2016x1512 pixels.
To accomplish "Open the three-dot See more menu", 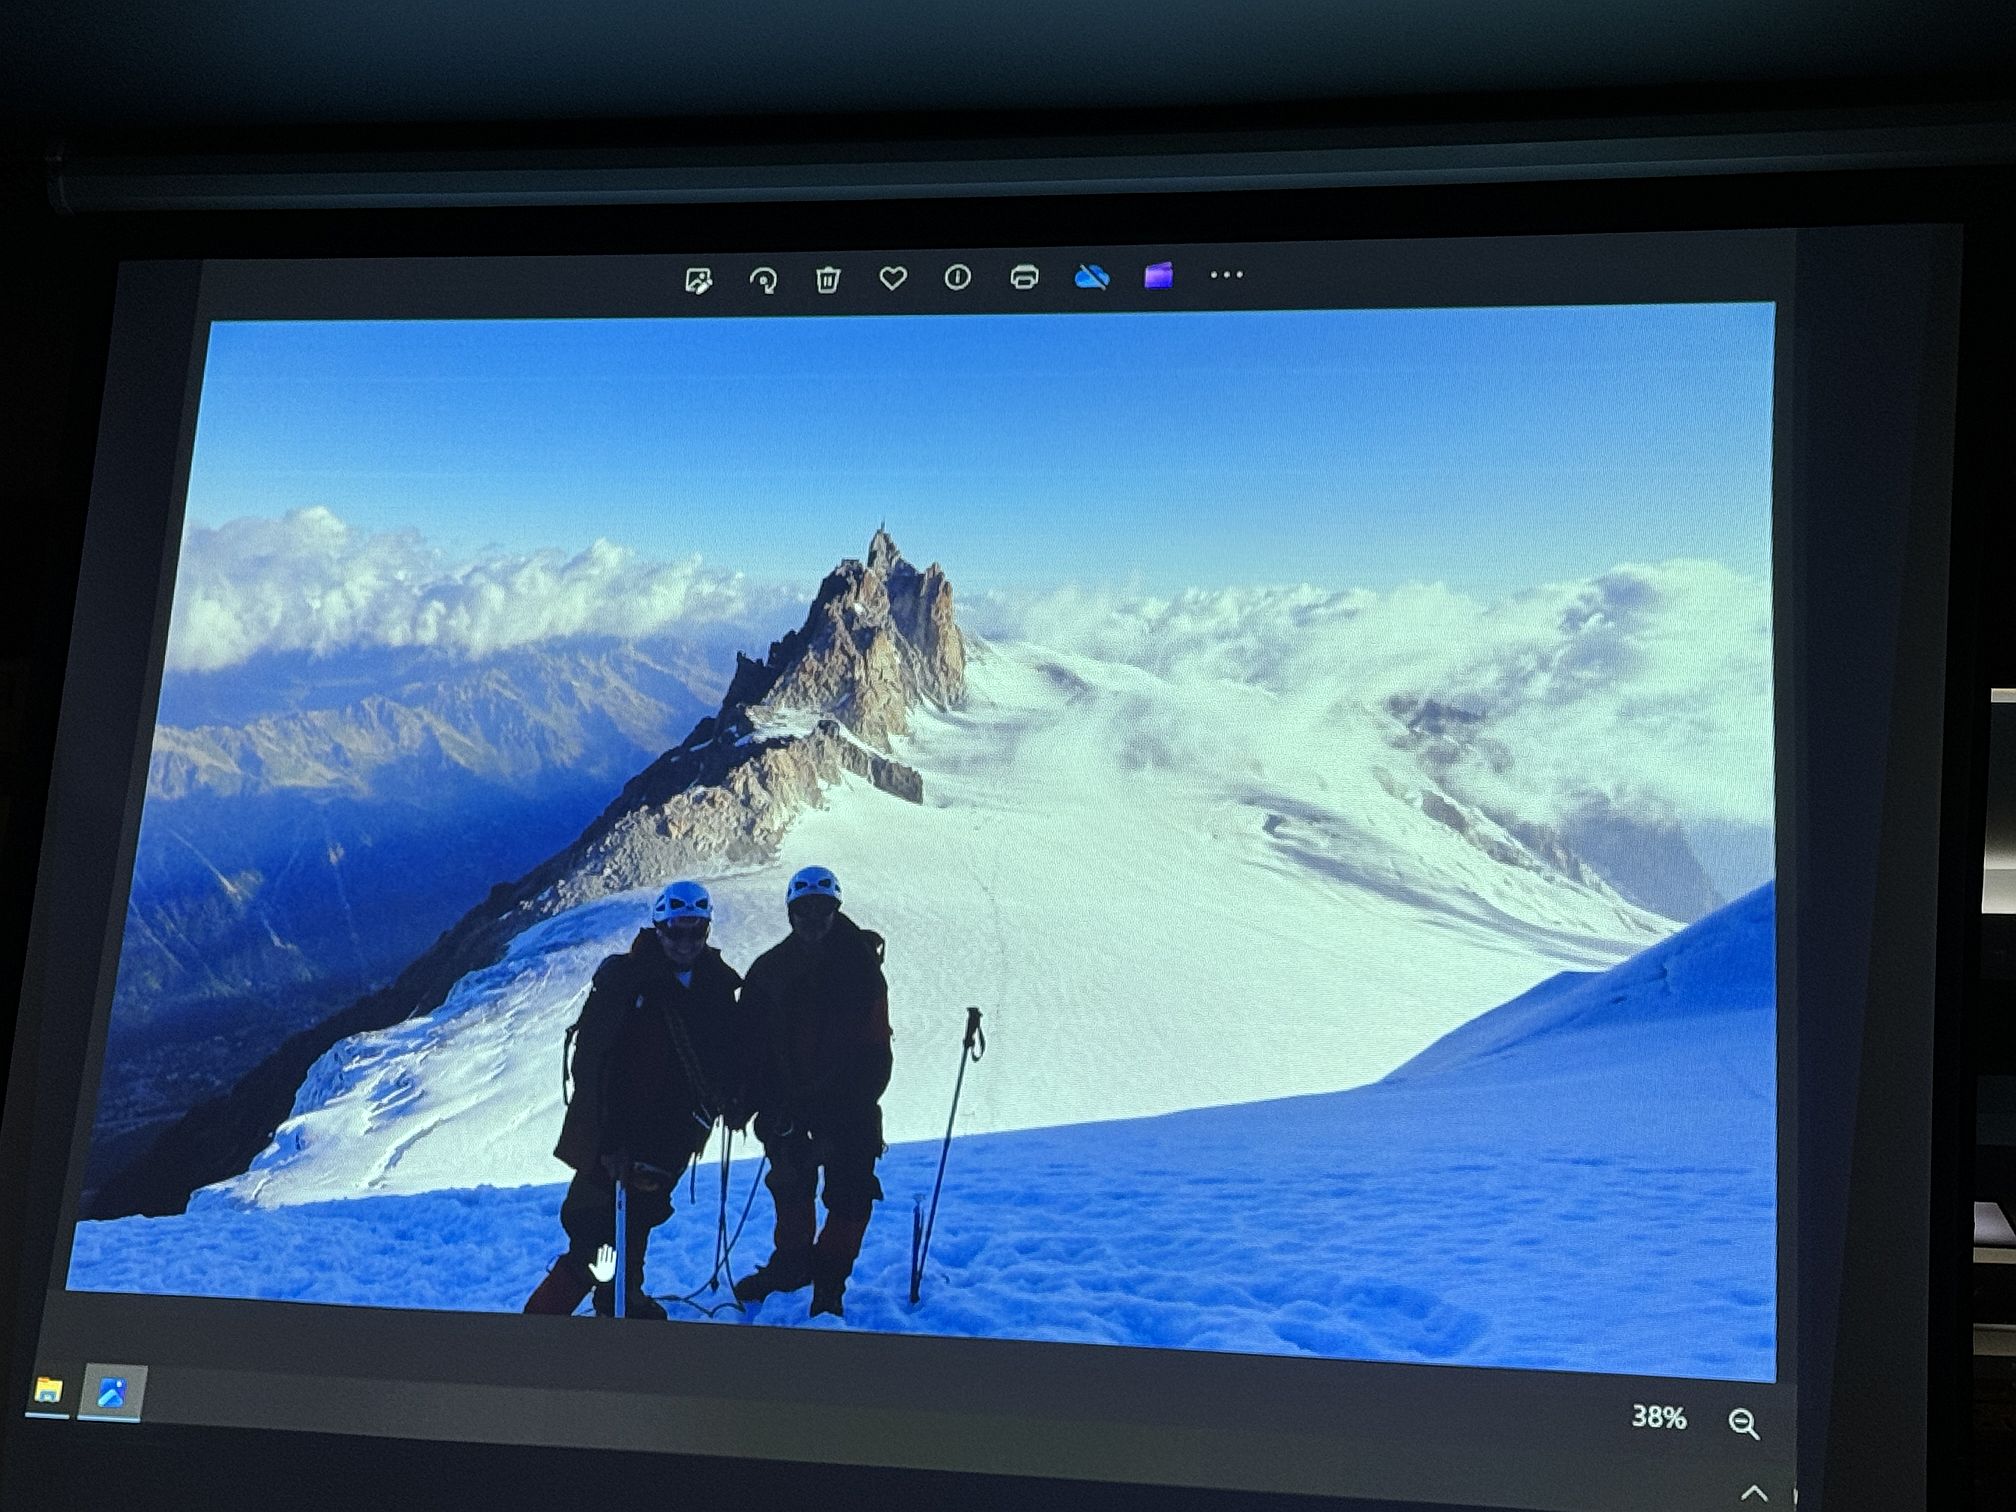I will (1227, 274).
